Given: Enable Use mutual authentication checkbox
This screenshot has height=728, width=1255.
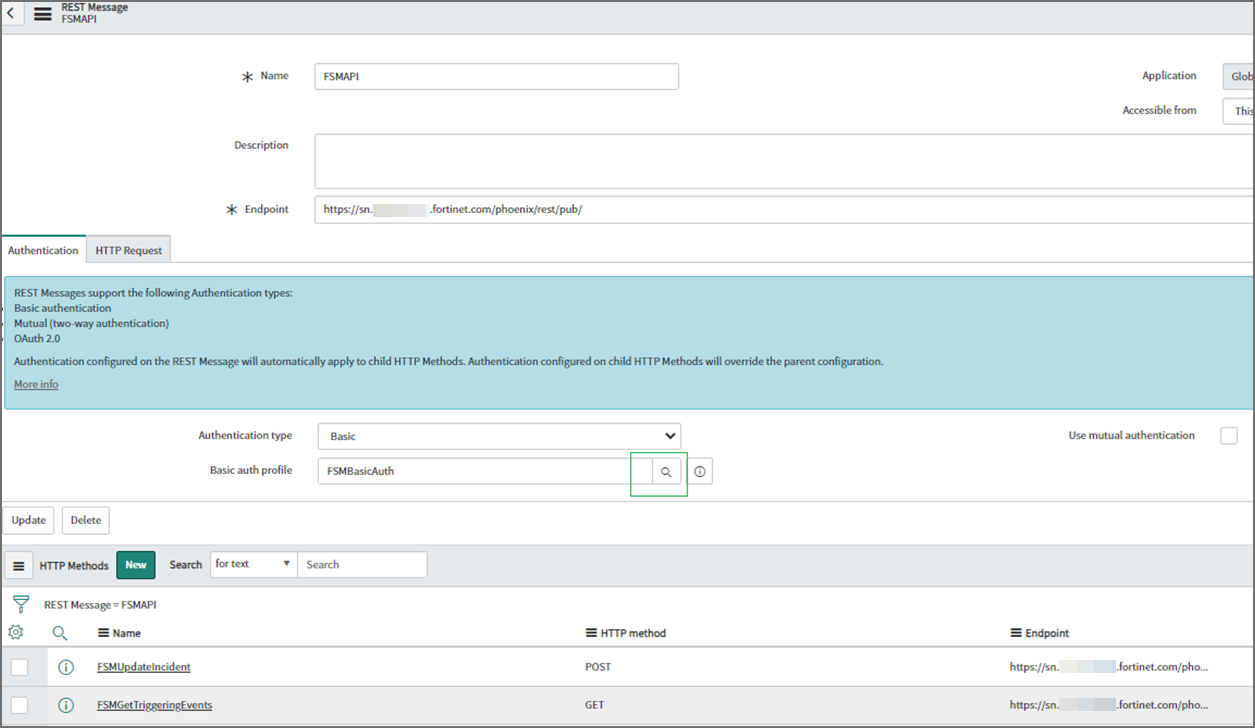Looking at the screenshot, I should [1229, 436].
